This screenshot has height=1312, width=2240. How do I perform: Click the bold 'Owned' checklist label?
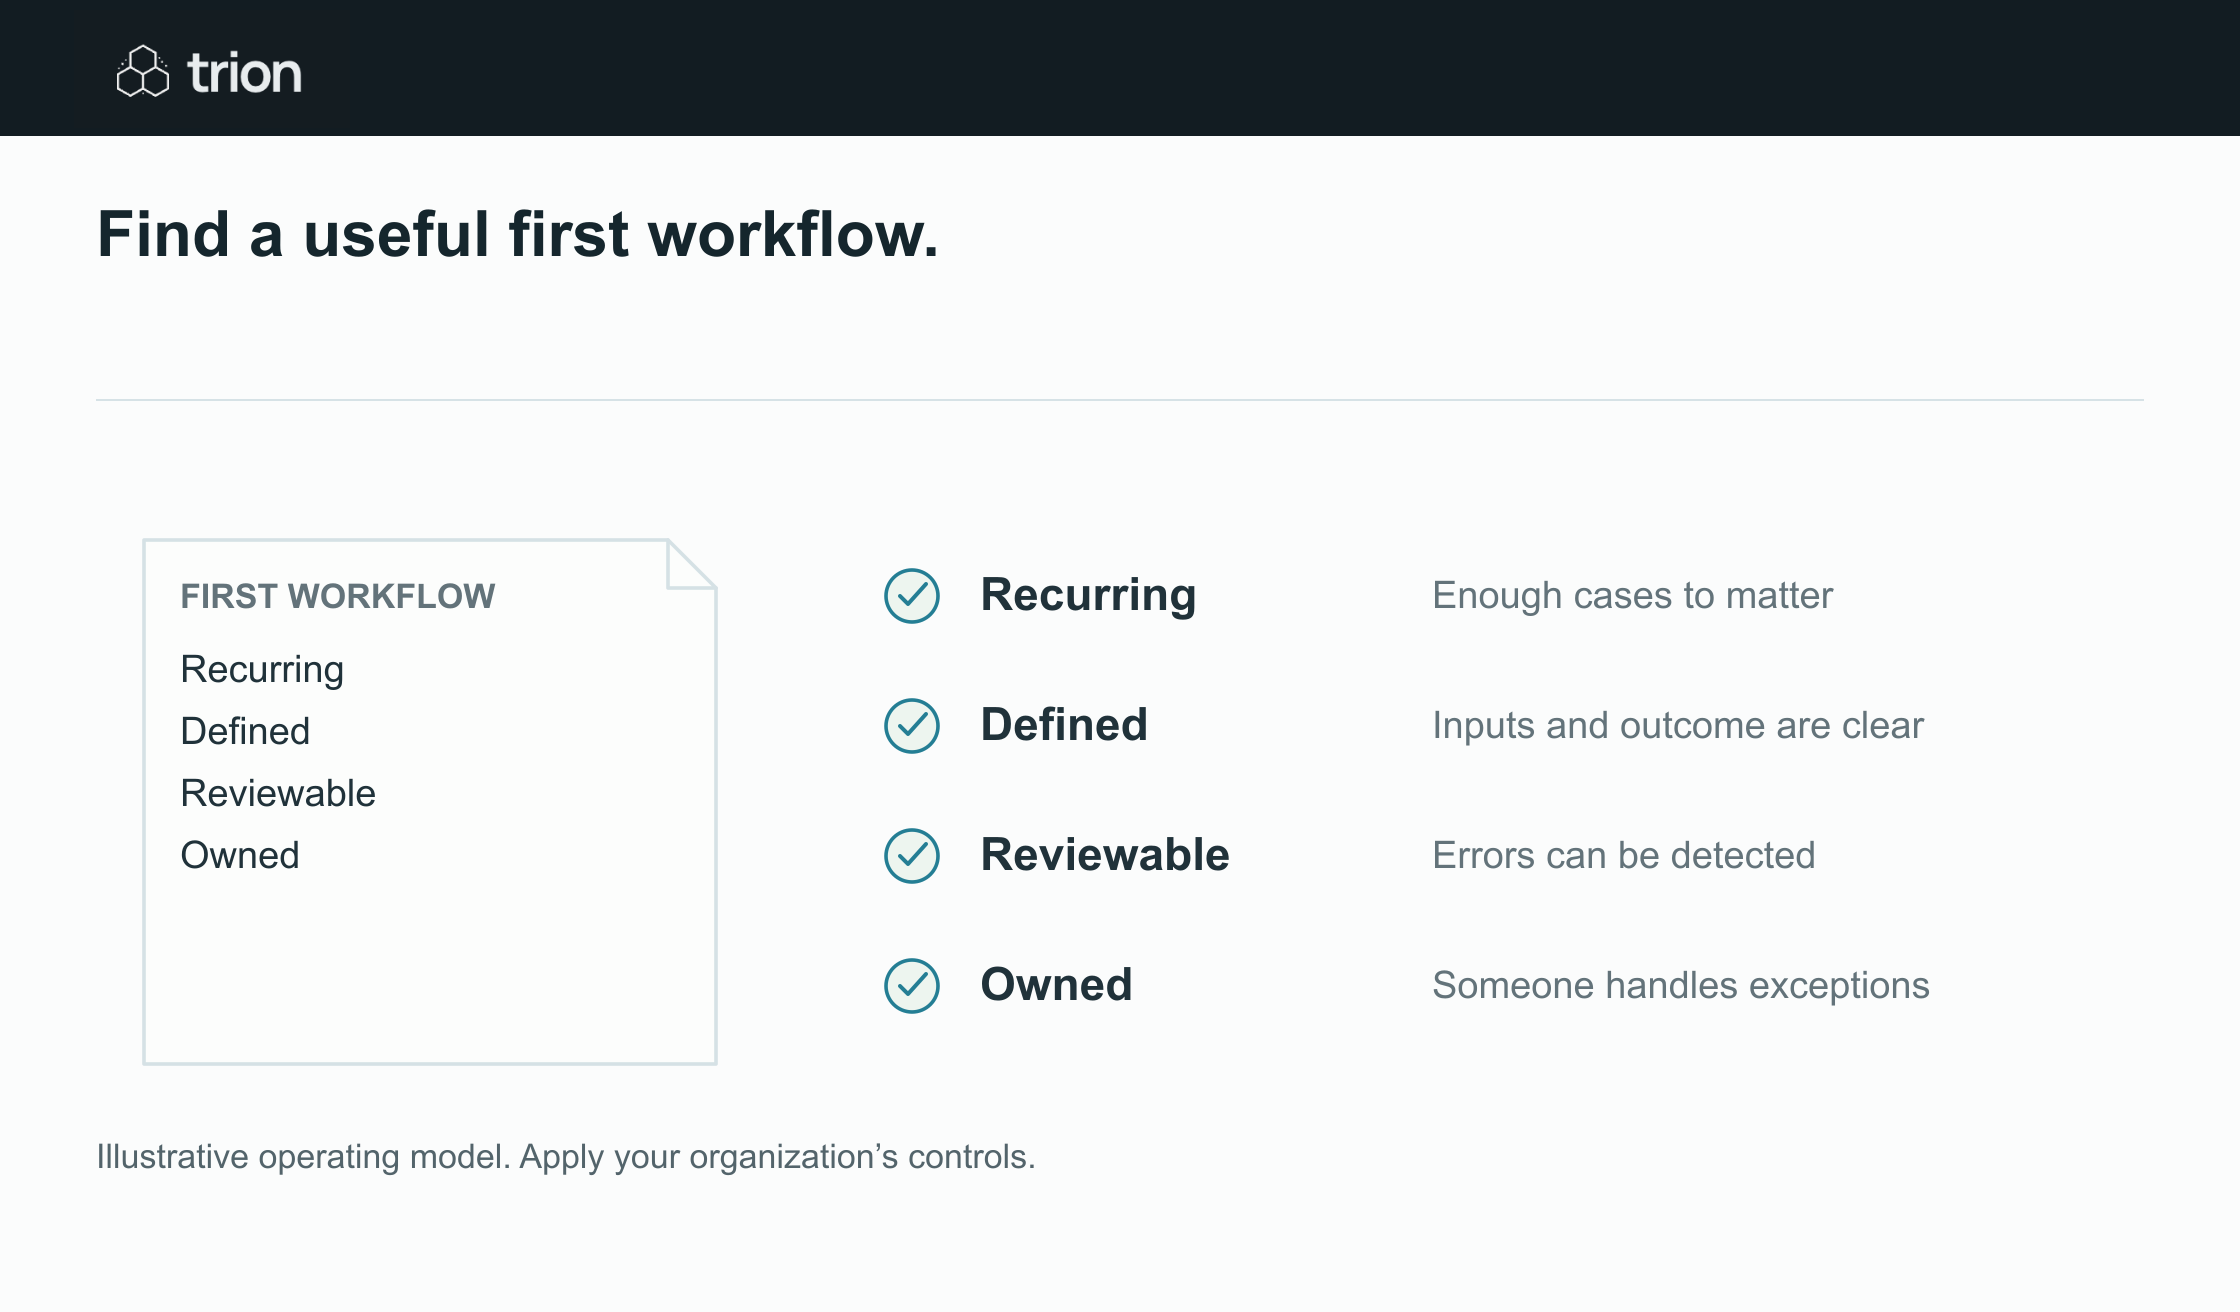click(1056, 985)
